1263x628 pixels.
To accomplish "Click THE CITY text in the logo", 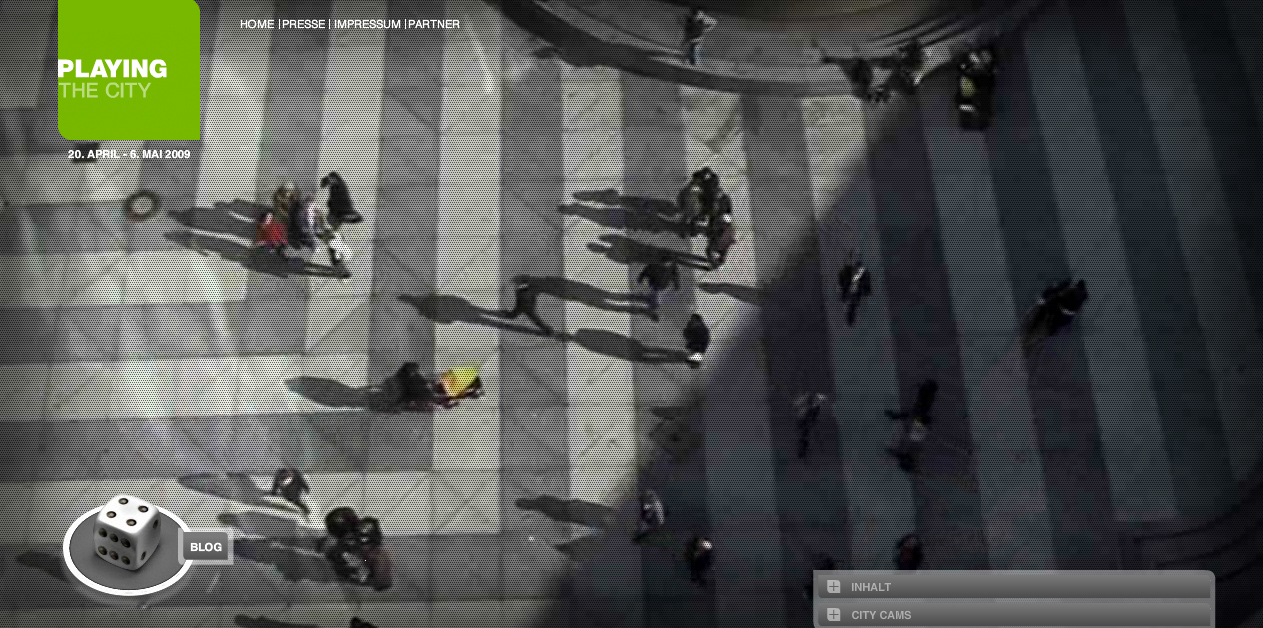I will point(104,91).
